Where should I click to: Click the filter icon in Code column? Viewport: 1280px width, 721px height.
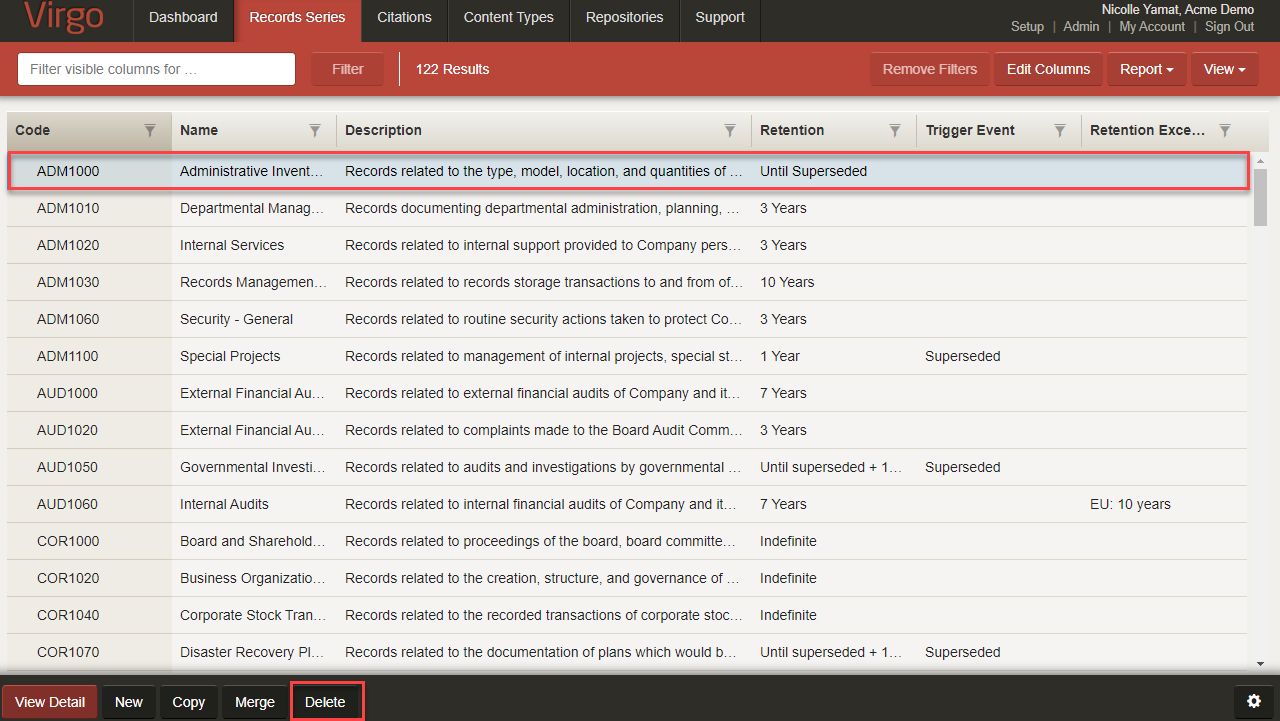[x=150, y=130]
